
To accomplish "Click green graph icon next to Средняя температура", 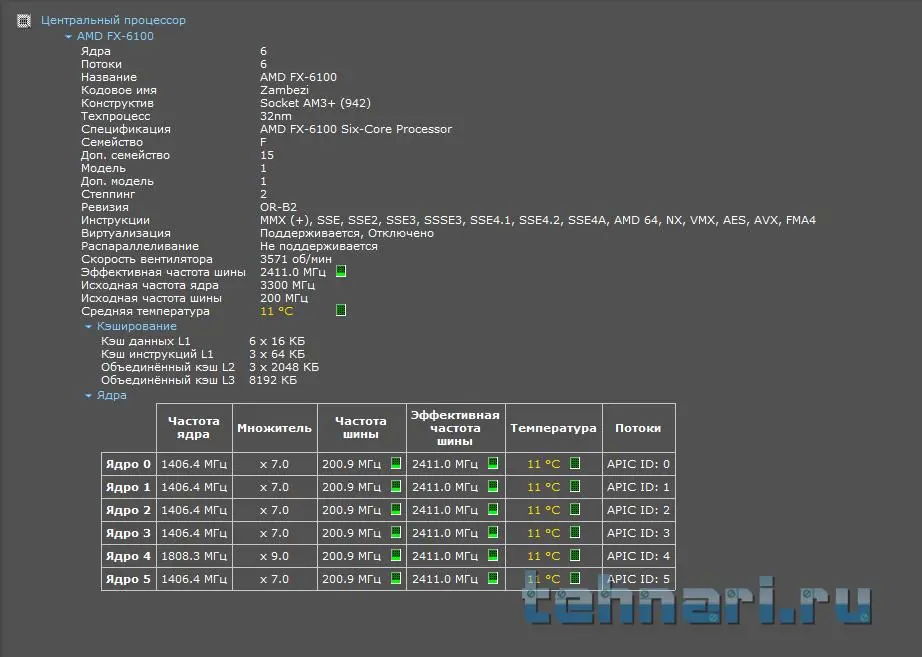I will click(x=341, y=311).
